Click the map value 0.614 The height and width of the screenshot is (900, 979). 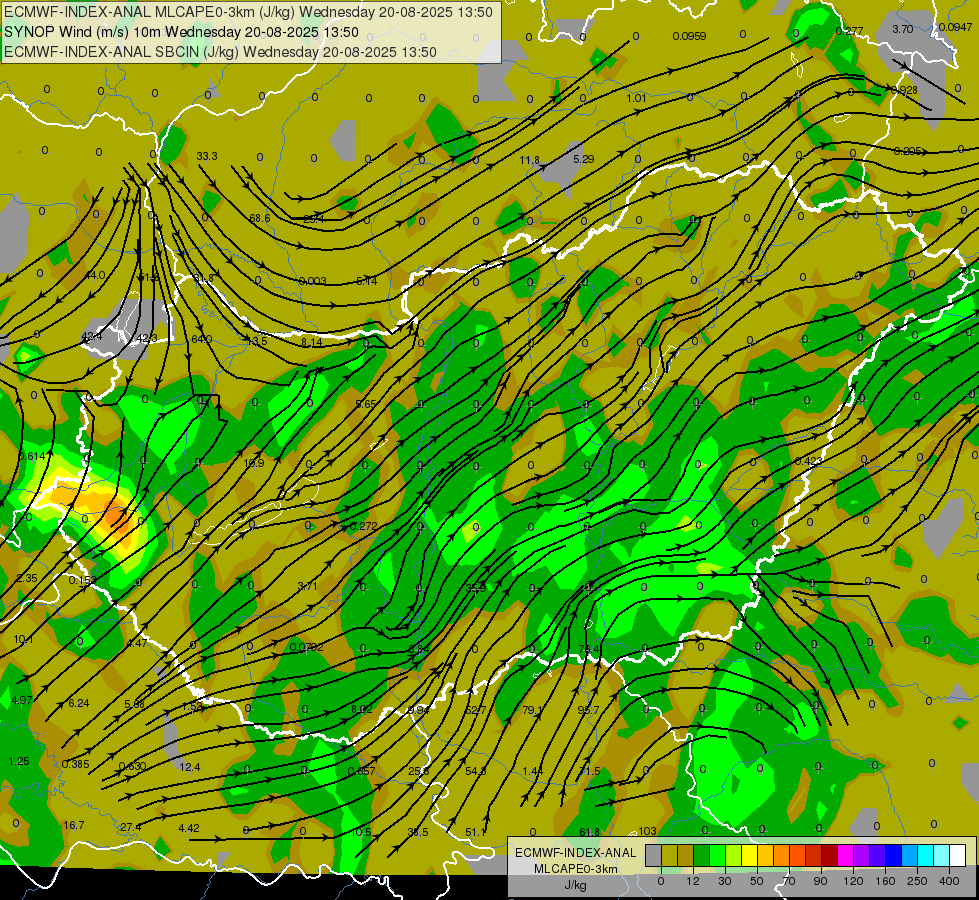pos(32,457)
